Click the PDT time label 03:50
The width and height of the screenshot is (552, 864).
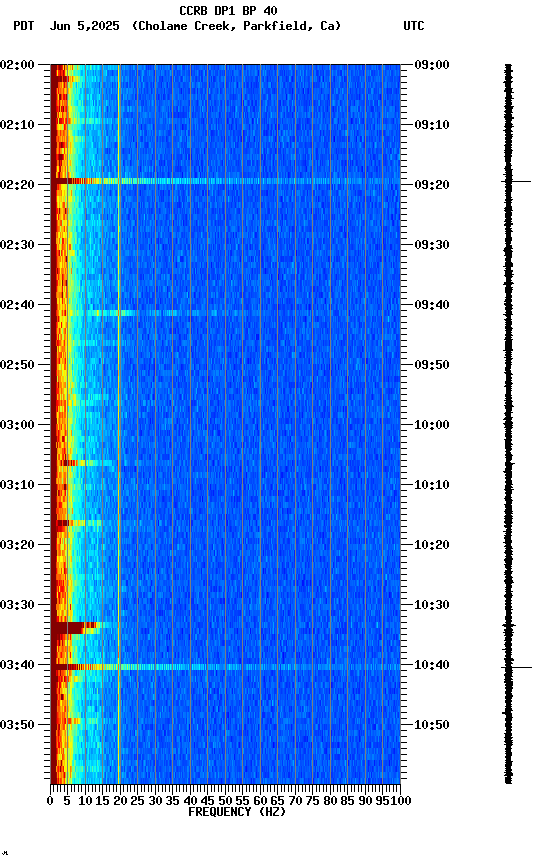tap(17, 725)
